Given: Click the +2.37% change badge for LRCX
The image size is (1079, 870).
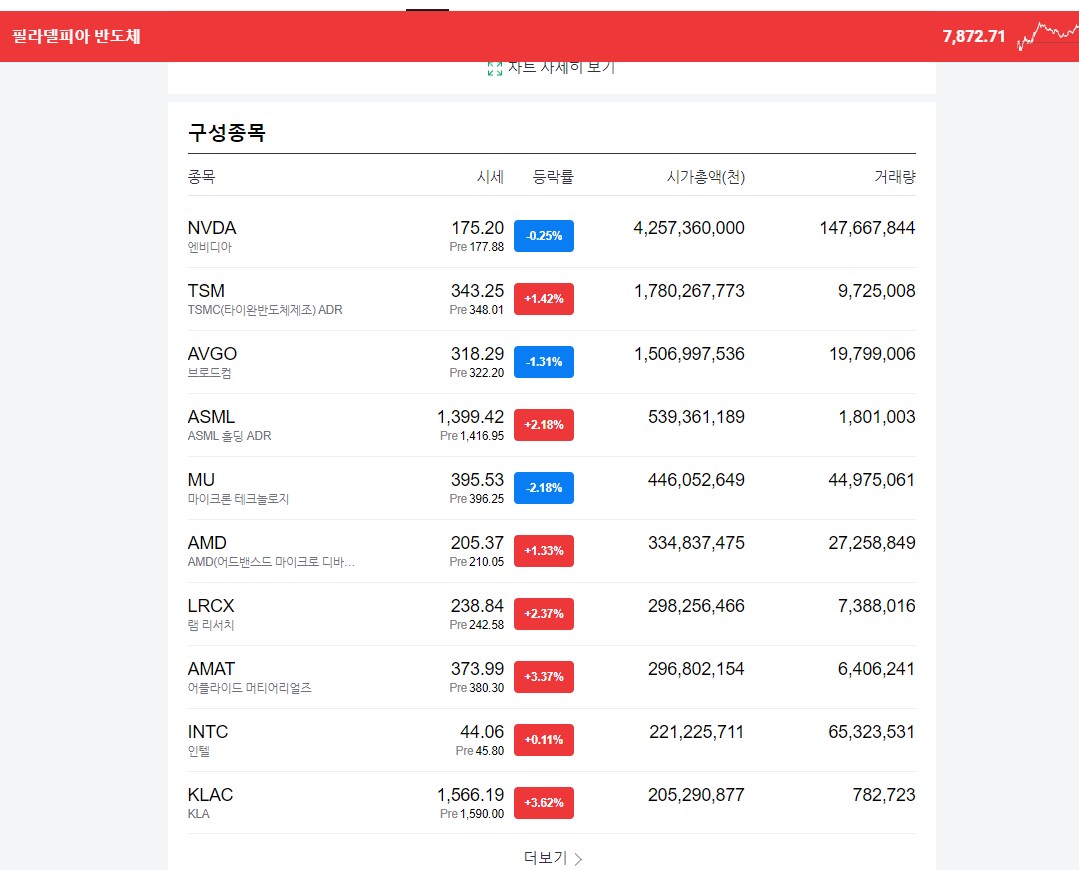Looking at the screenshot, I should [x=544, y=614].
